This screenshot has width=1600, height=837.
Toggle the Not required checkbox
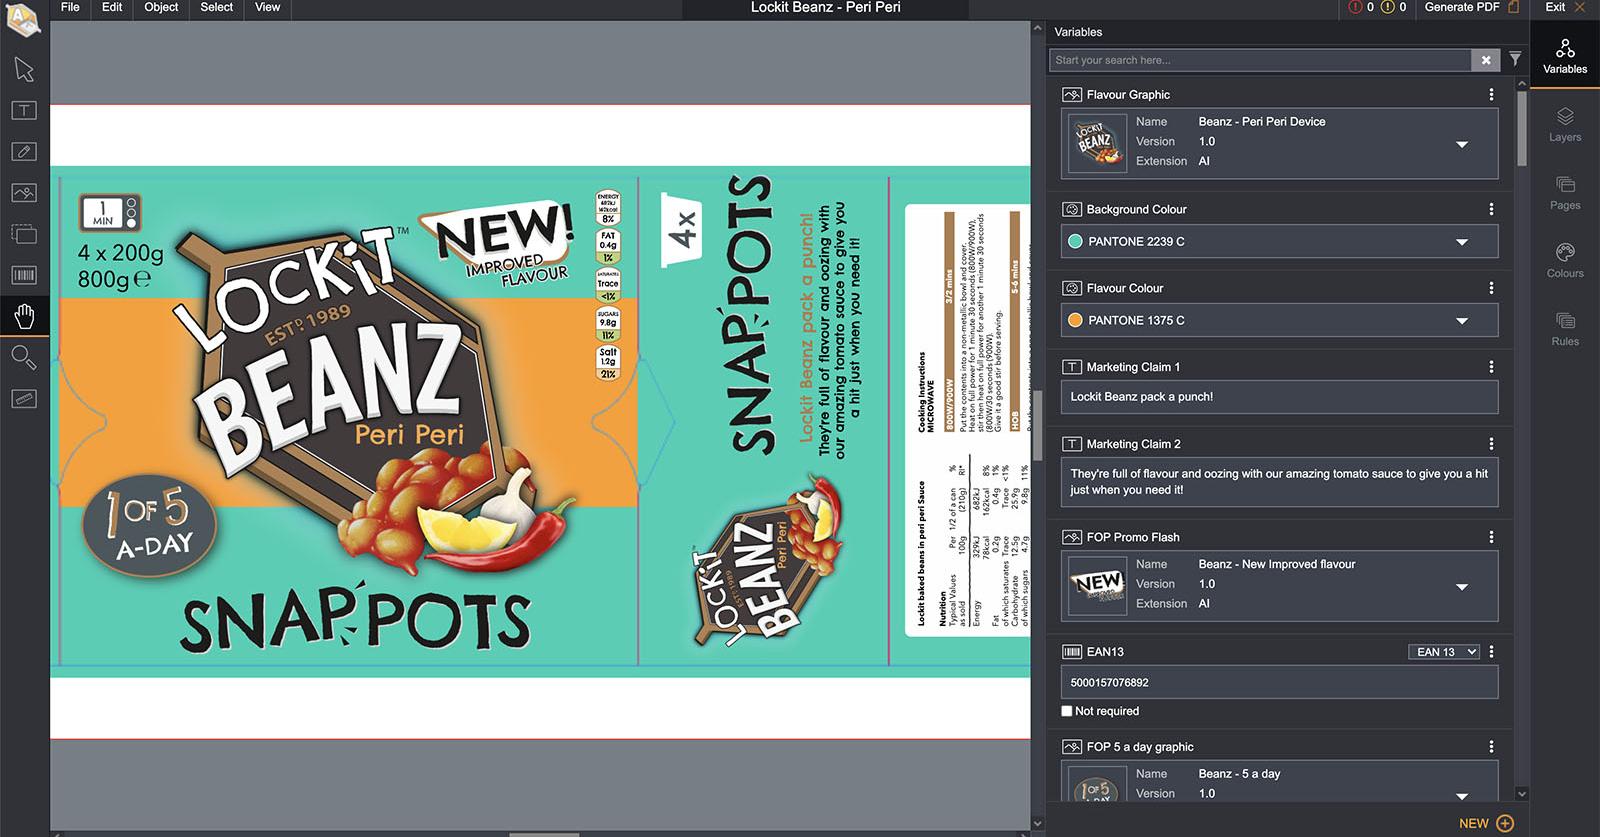click(1067, 711)
